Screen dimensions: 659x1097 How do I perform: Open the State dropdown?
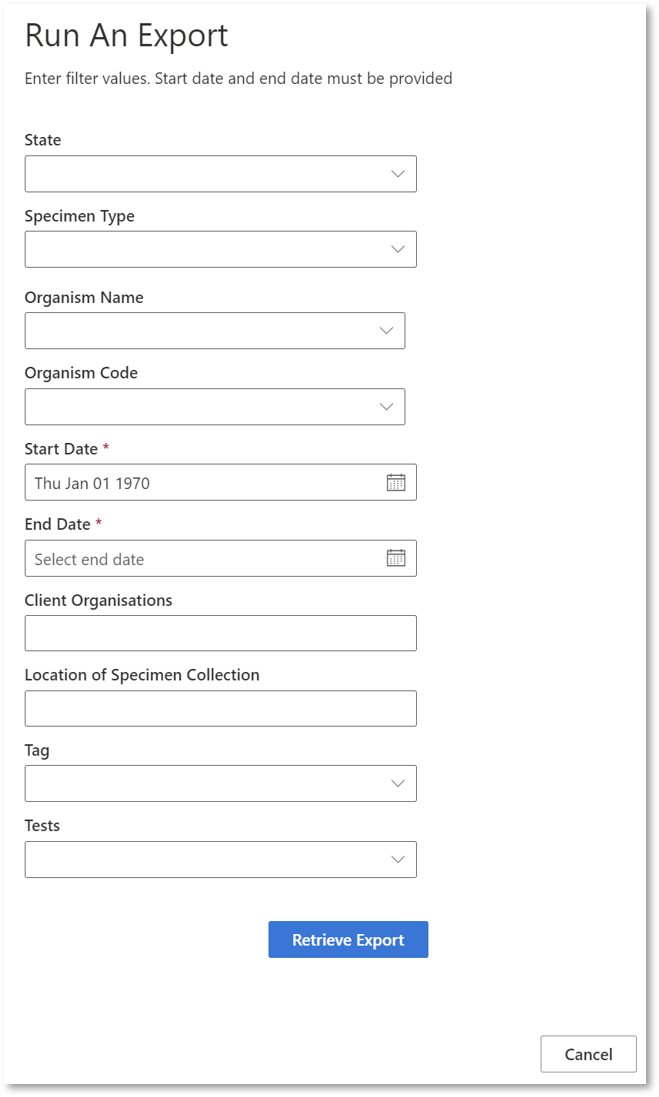220,174
